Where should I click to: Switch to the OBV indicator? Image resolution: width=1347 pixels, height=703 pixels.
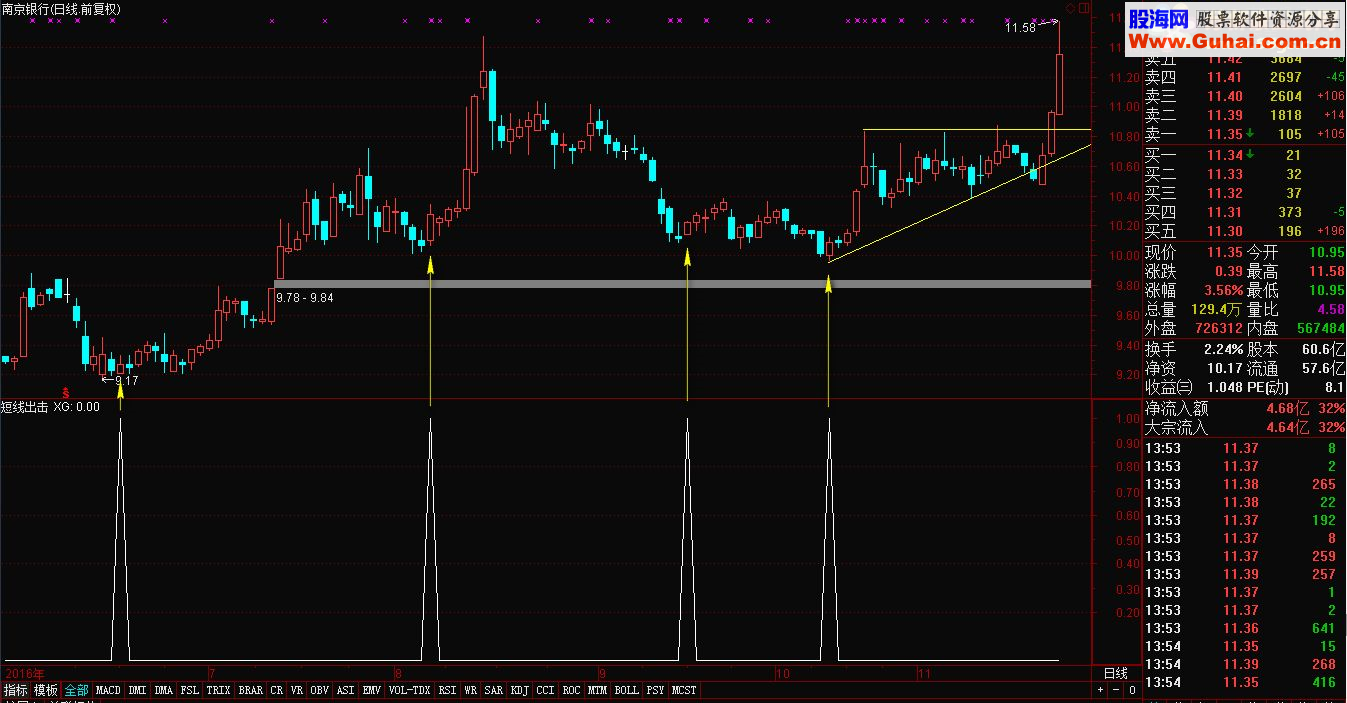pyautogui.click(x=320, y=690)
